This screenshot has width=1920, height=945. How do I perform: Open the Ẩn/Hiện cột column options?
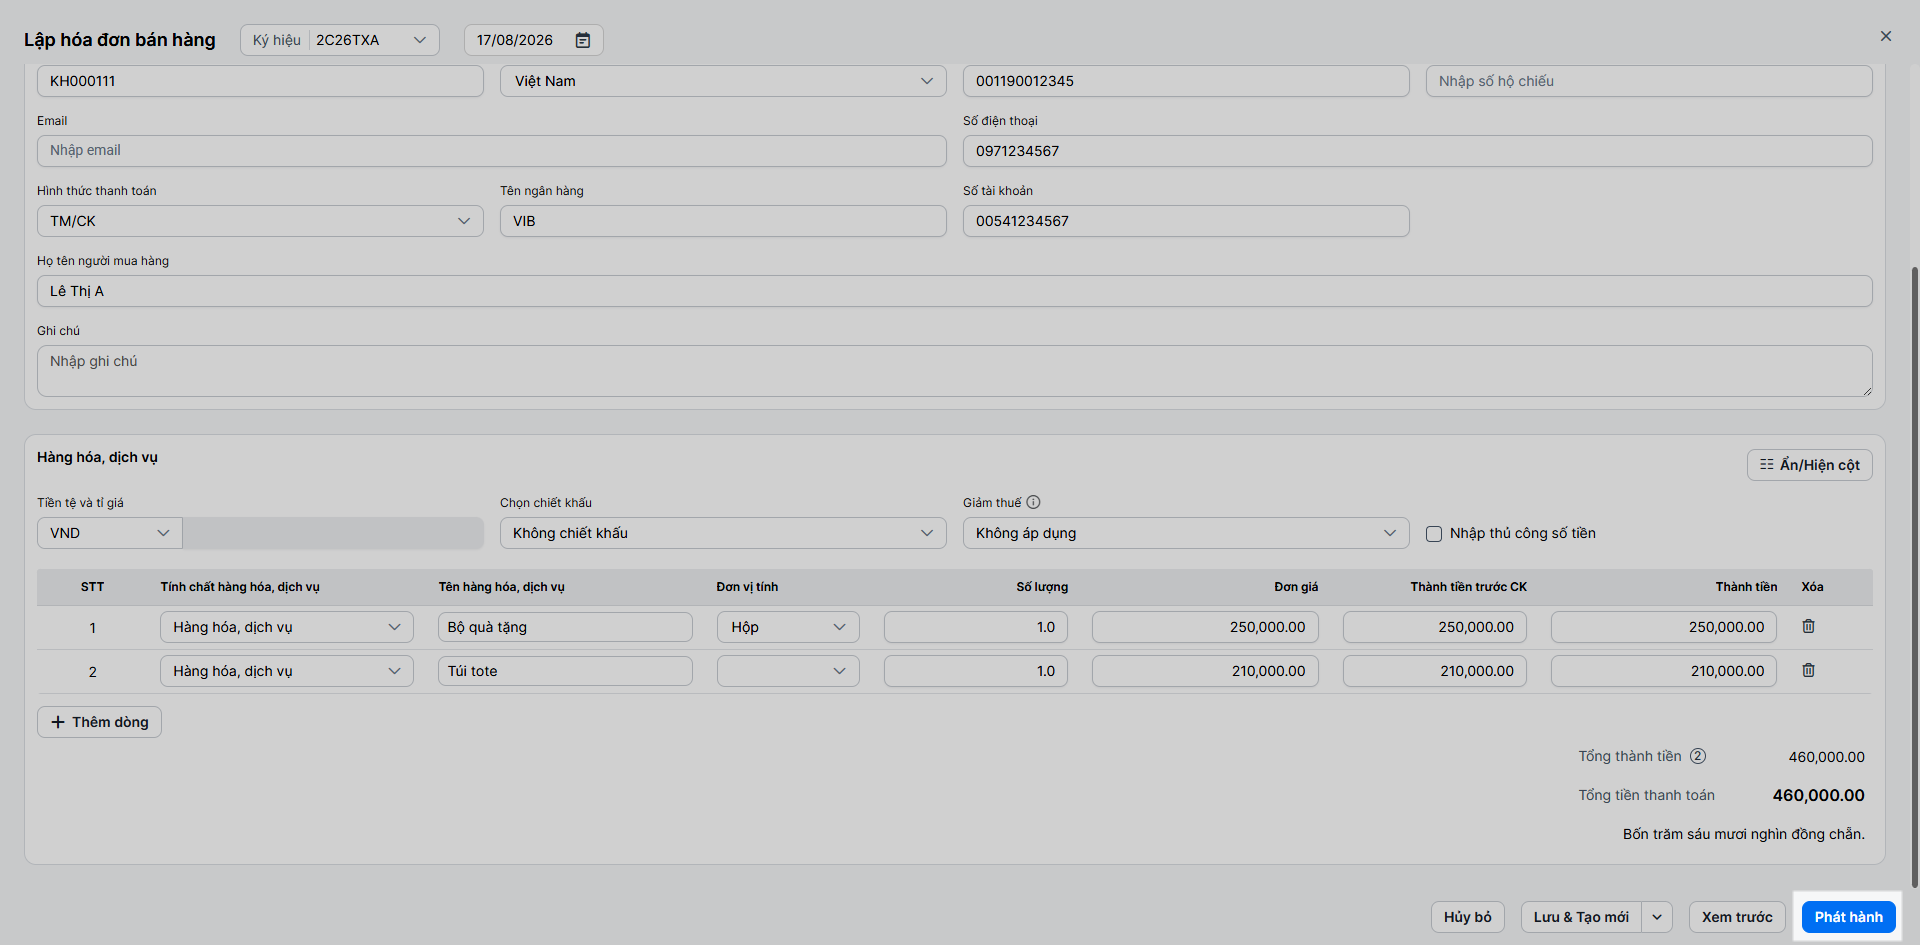point(1809,465)
